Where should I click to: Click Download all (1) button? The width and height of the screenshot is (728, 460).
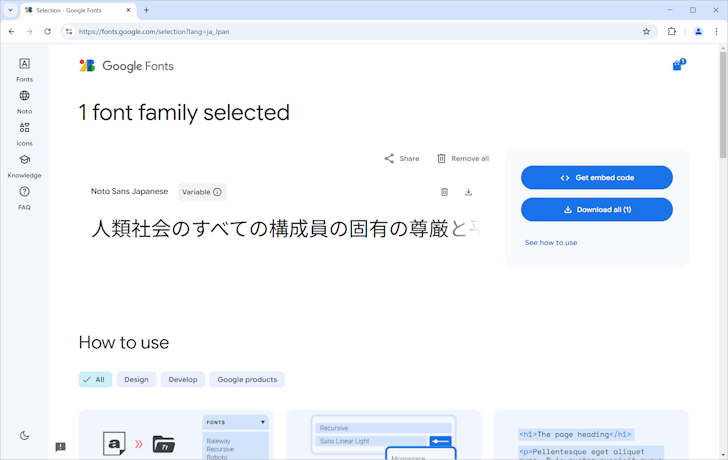pyautogui.click(x=597, y=209)
